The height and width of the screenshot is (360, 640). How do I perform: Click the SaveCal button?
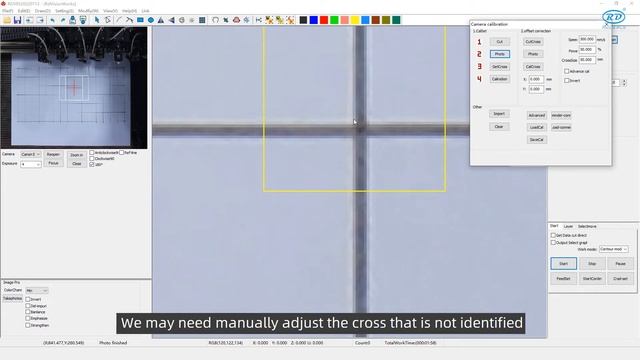point(536,140)
